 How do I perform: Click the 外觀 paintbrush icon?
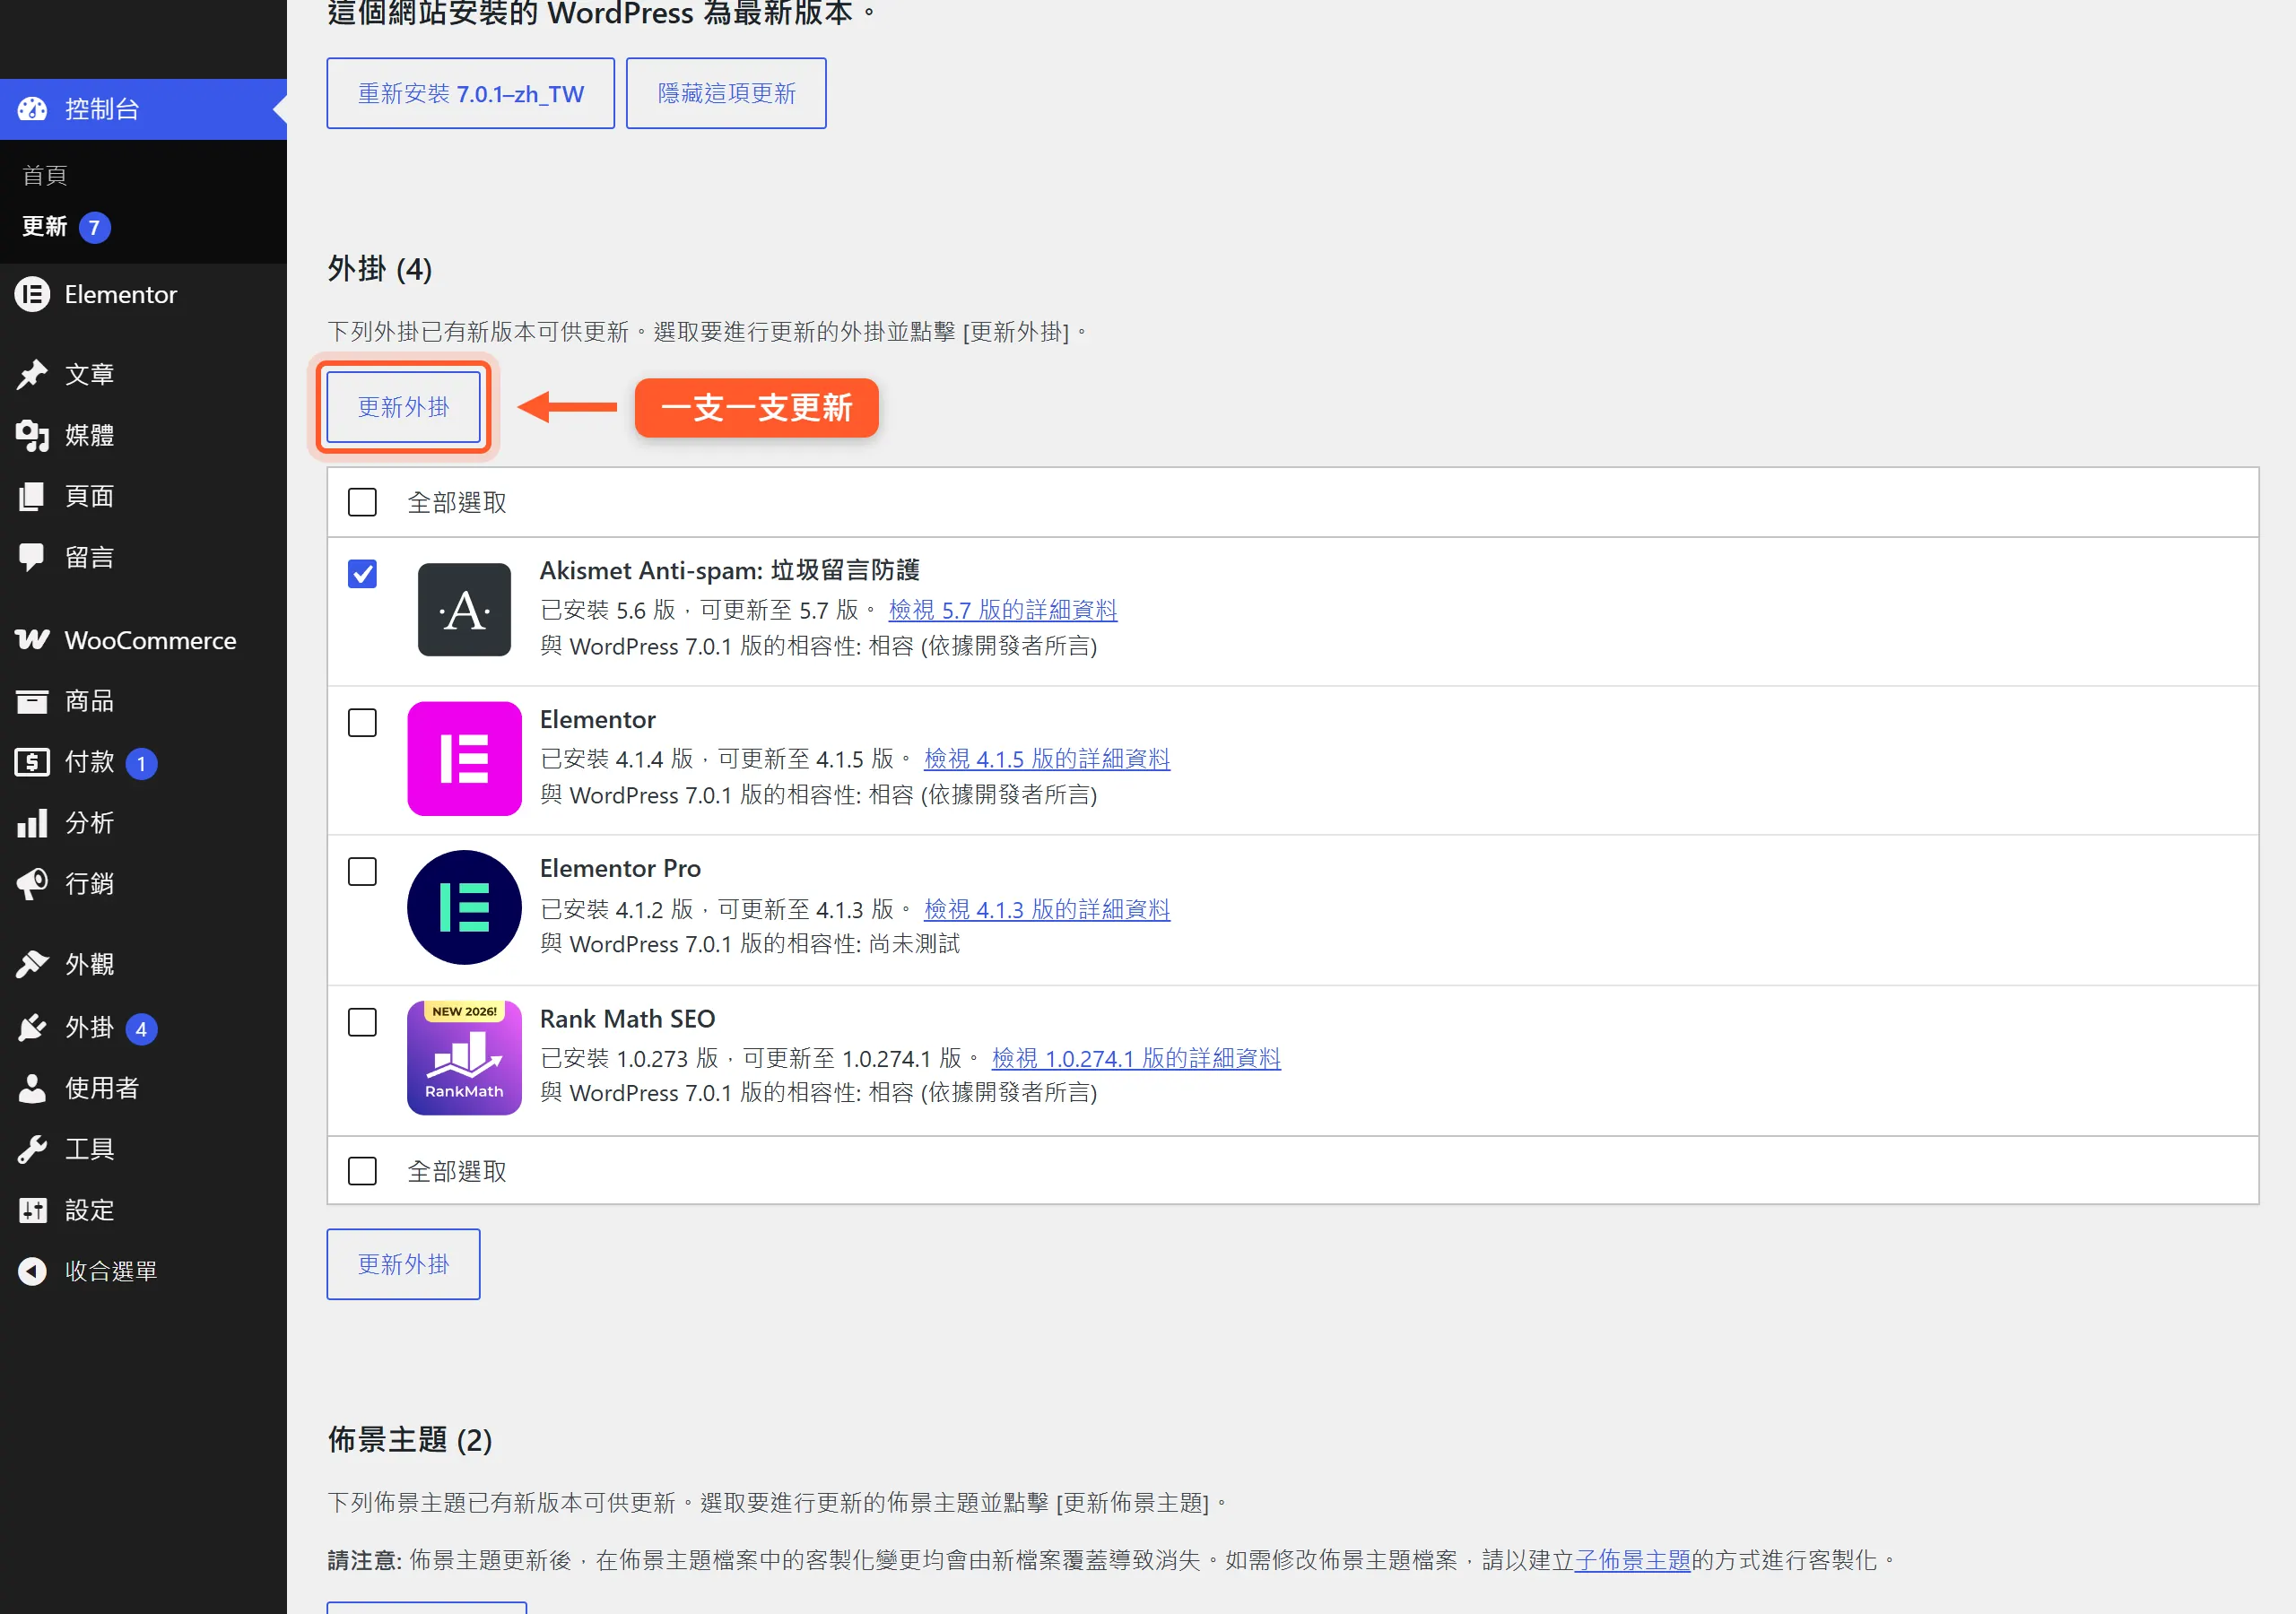(x=32, y=964)
